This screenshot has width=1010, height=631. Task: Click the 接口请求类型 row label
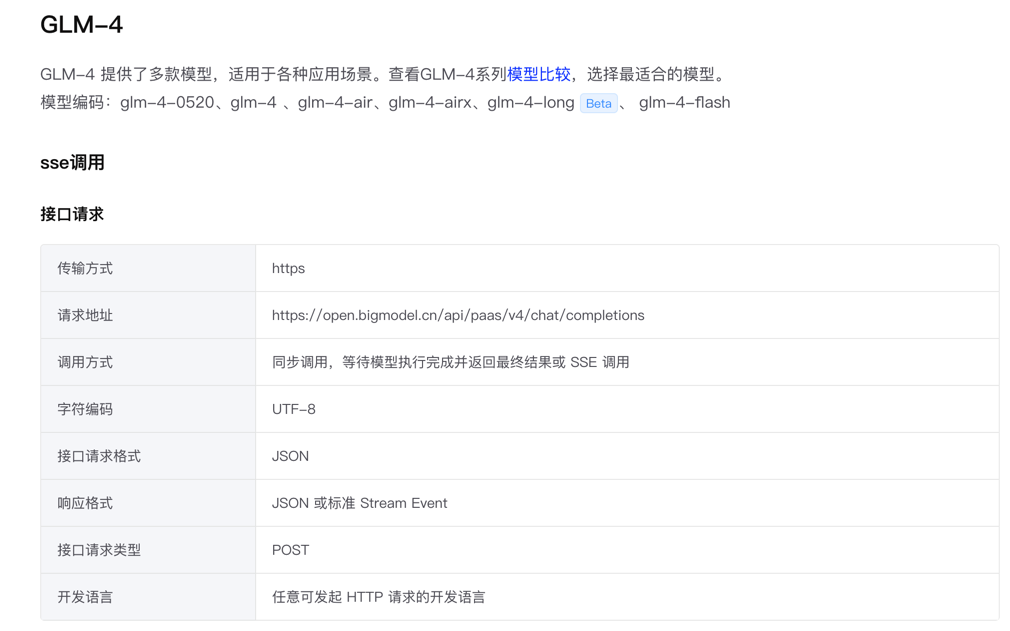click(x=99, y=551)
